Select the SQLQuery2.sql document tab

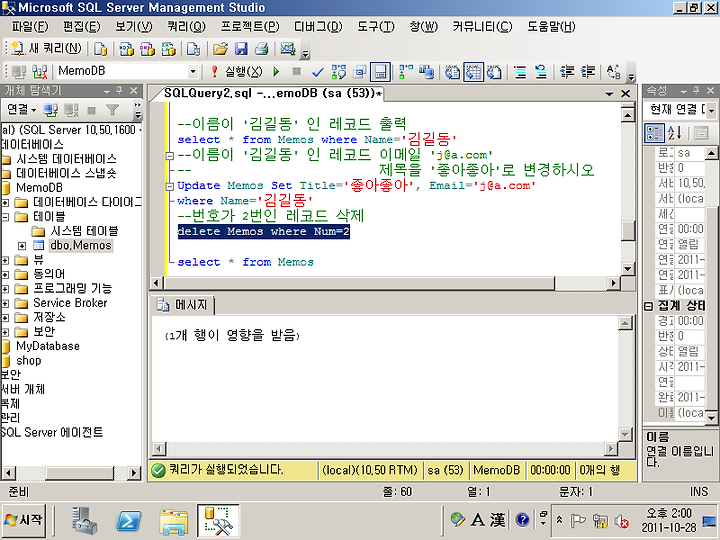[271, 93]
